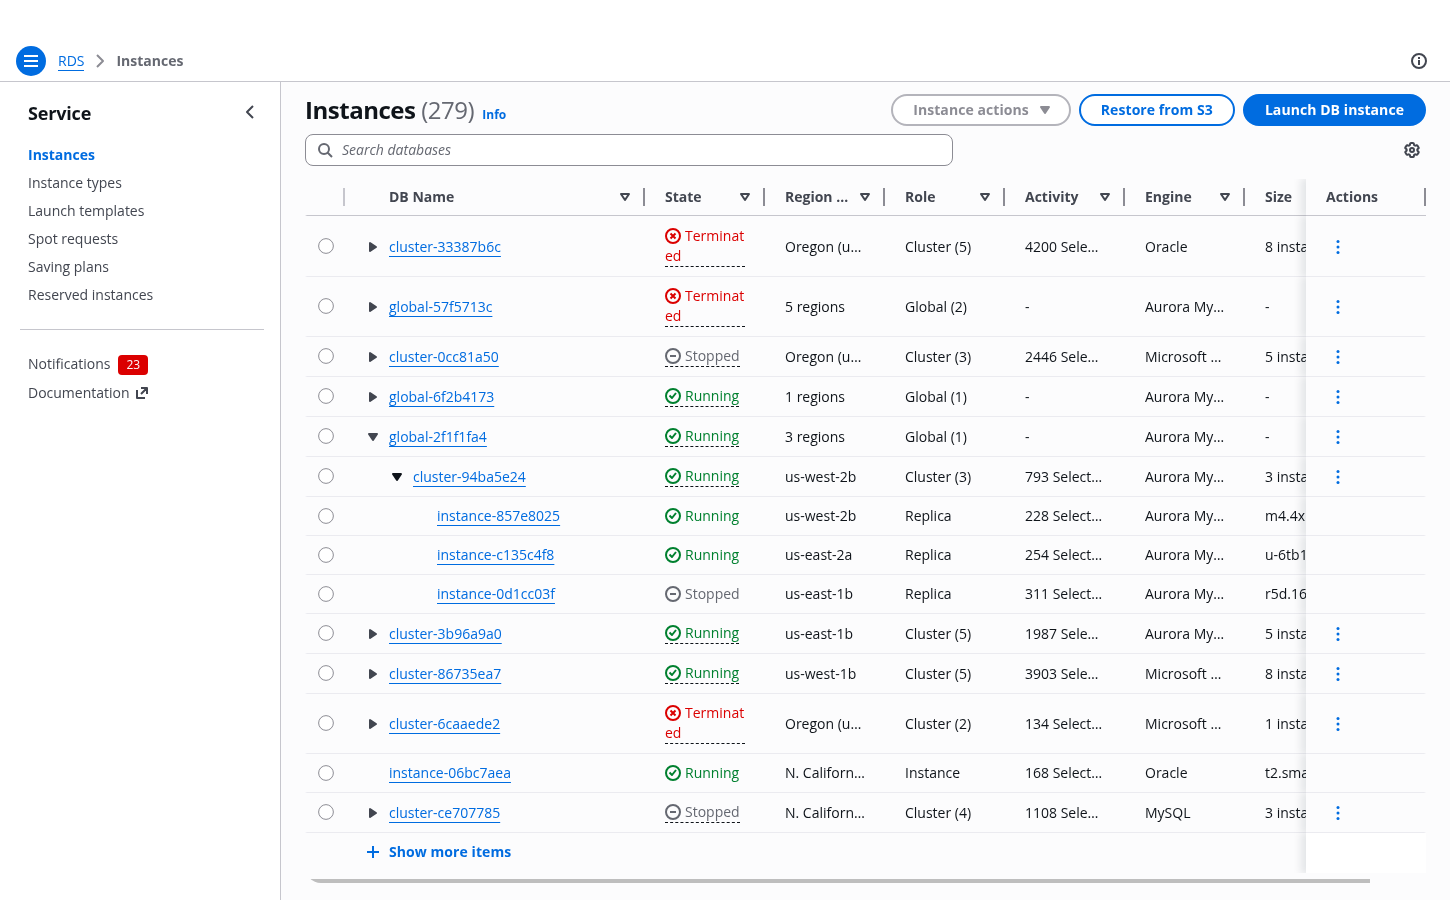Screen dimensions: 1450x900
Task: Open actions menu for cluster-33387b6c
Action: (1337, 247)
